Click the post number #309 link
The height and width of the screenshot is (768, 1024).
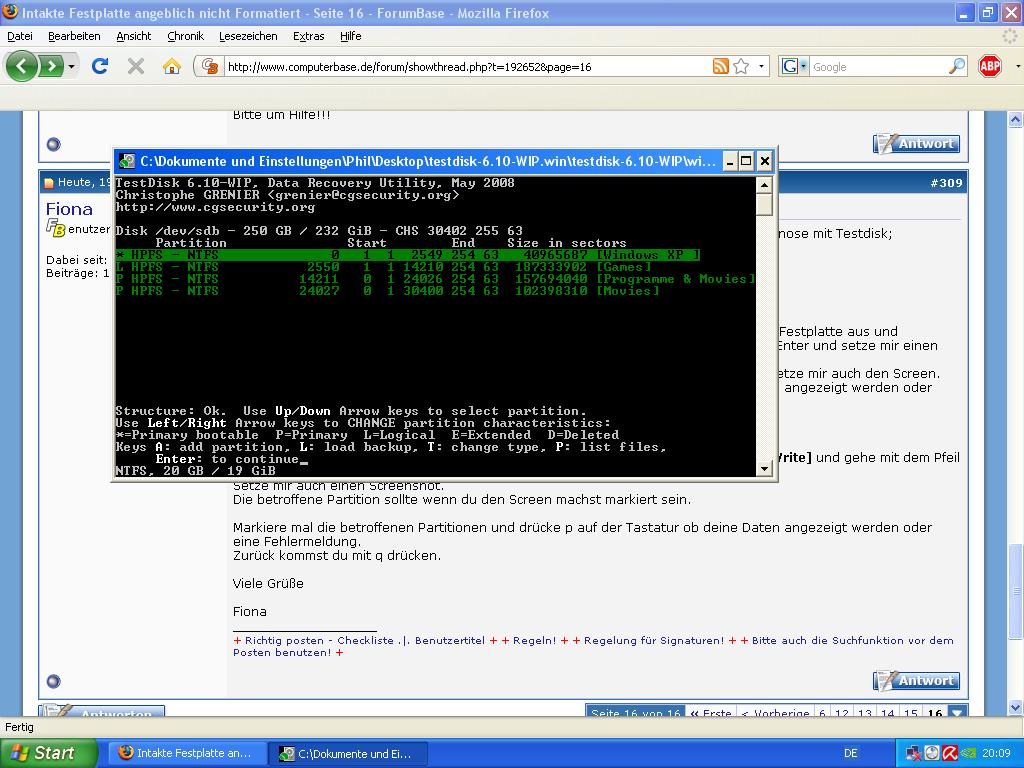(946, 183)
